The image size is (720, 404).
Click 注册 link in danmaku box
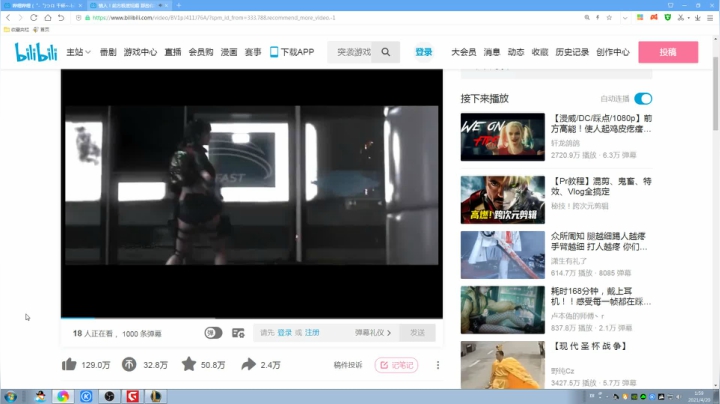312,332
